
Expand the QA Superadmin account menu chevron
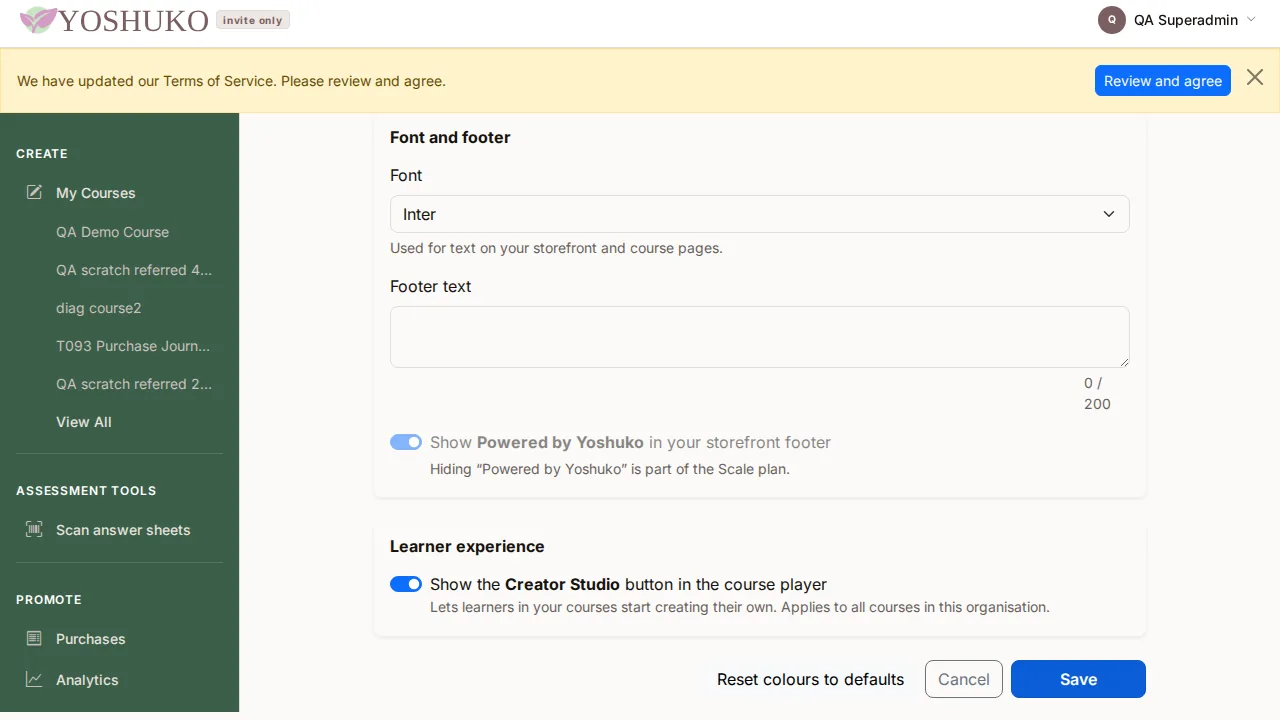1251,19
